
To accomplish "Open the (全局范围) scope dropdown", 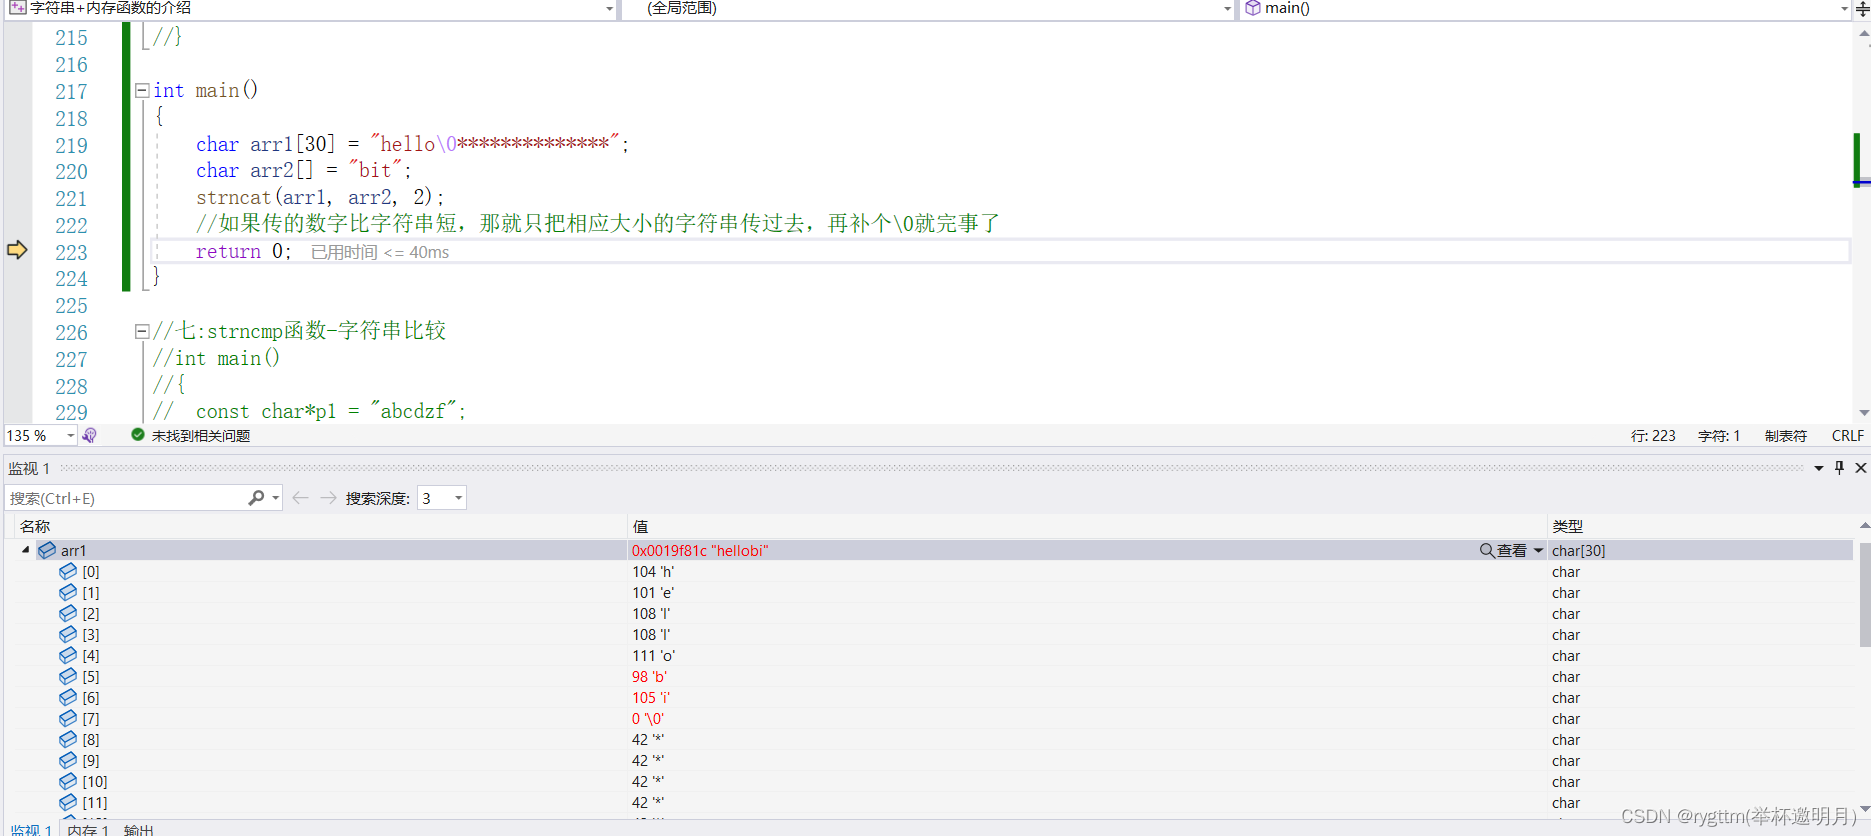I will click(x=1227, y=8).
